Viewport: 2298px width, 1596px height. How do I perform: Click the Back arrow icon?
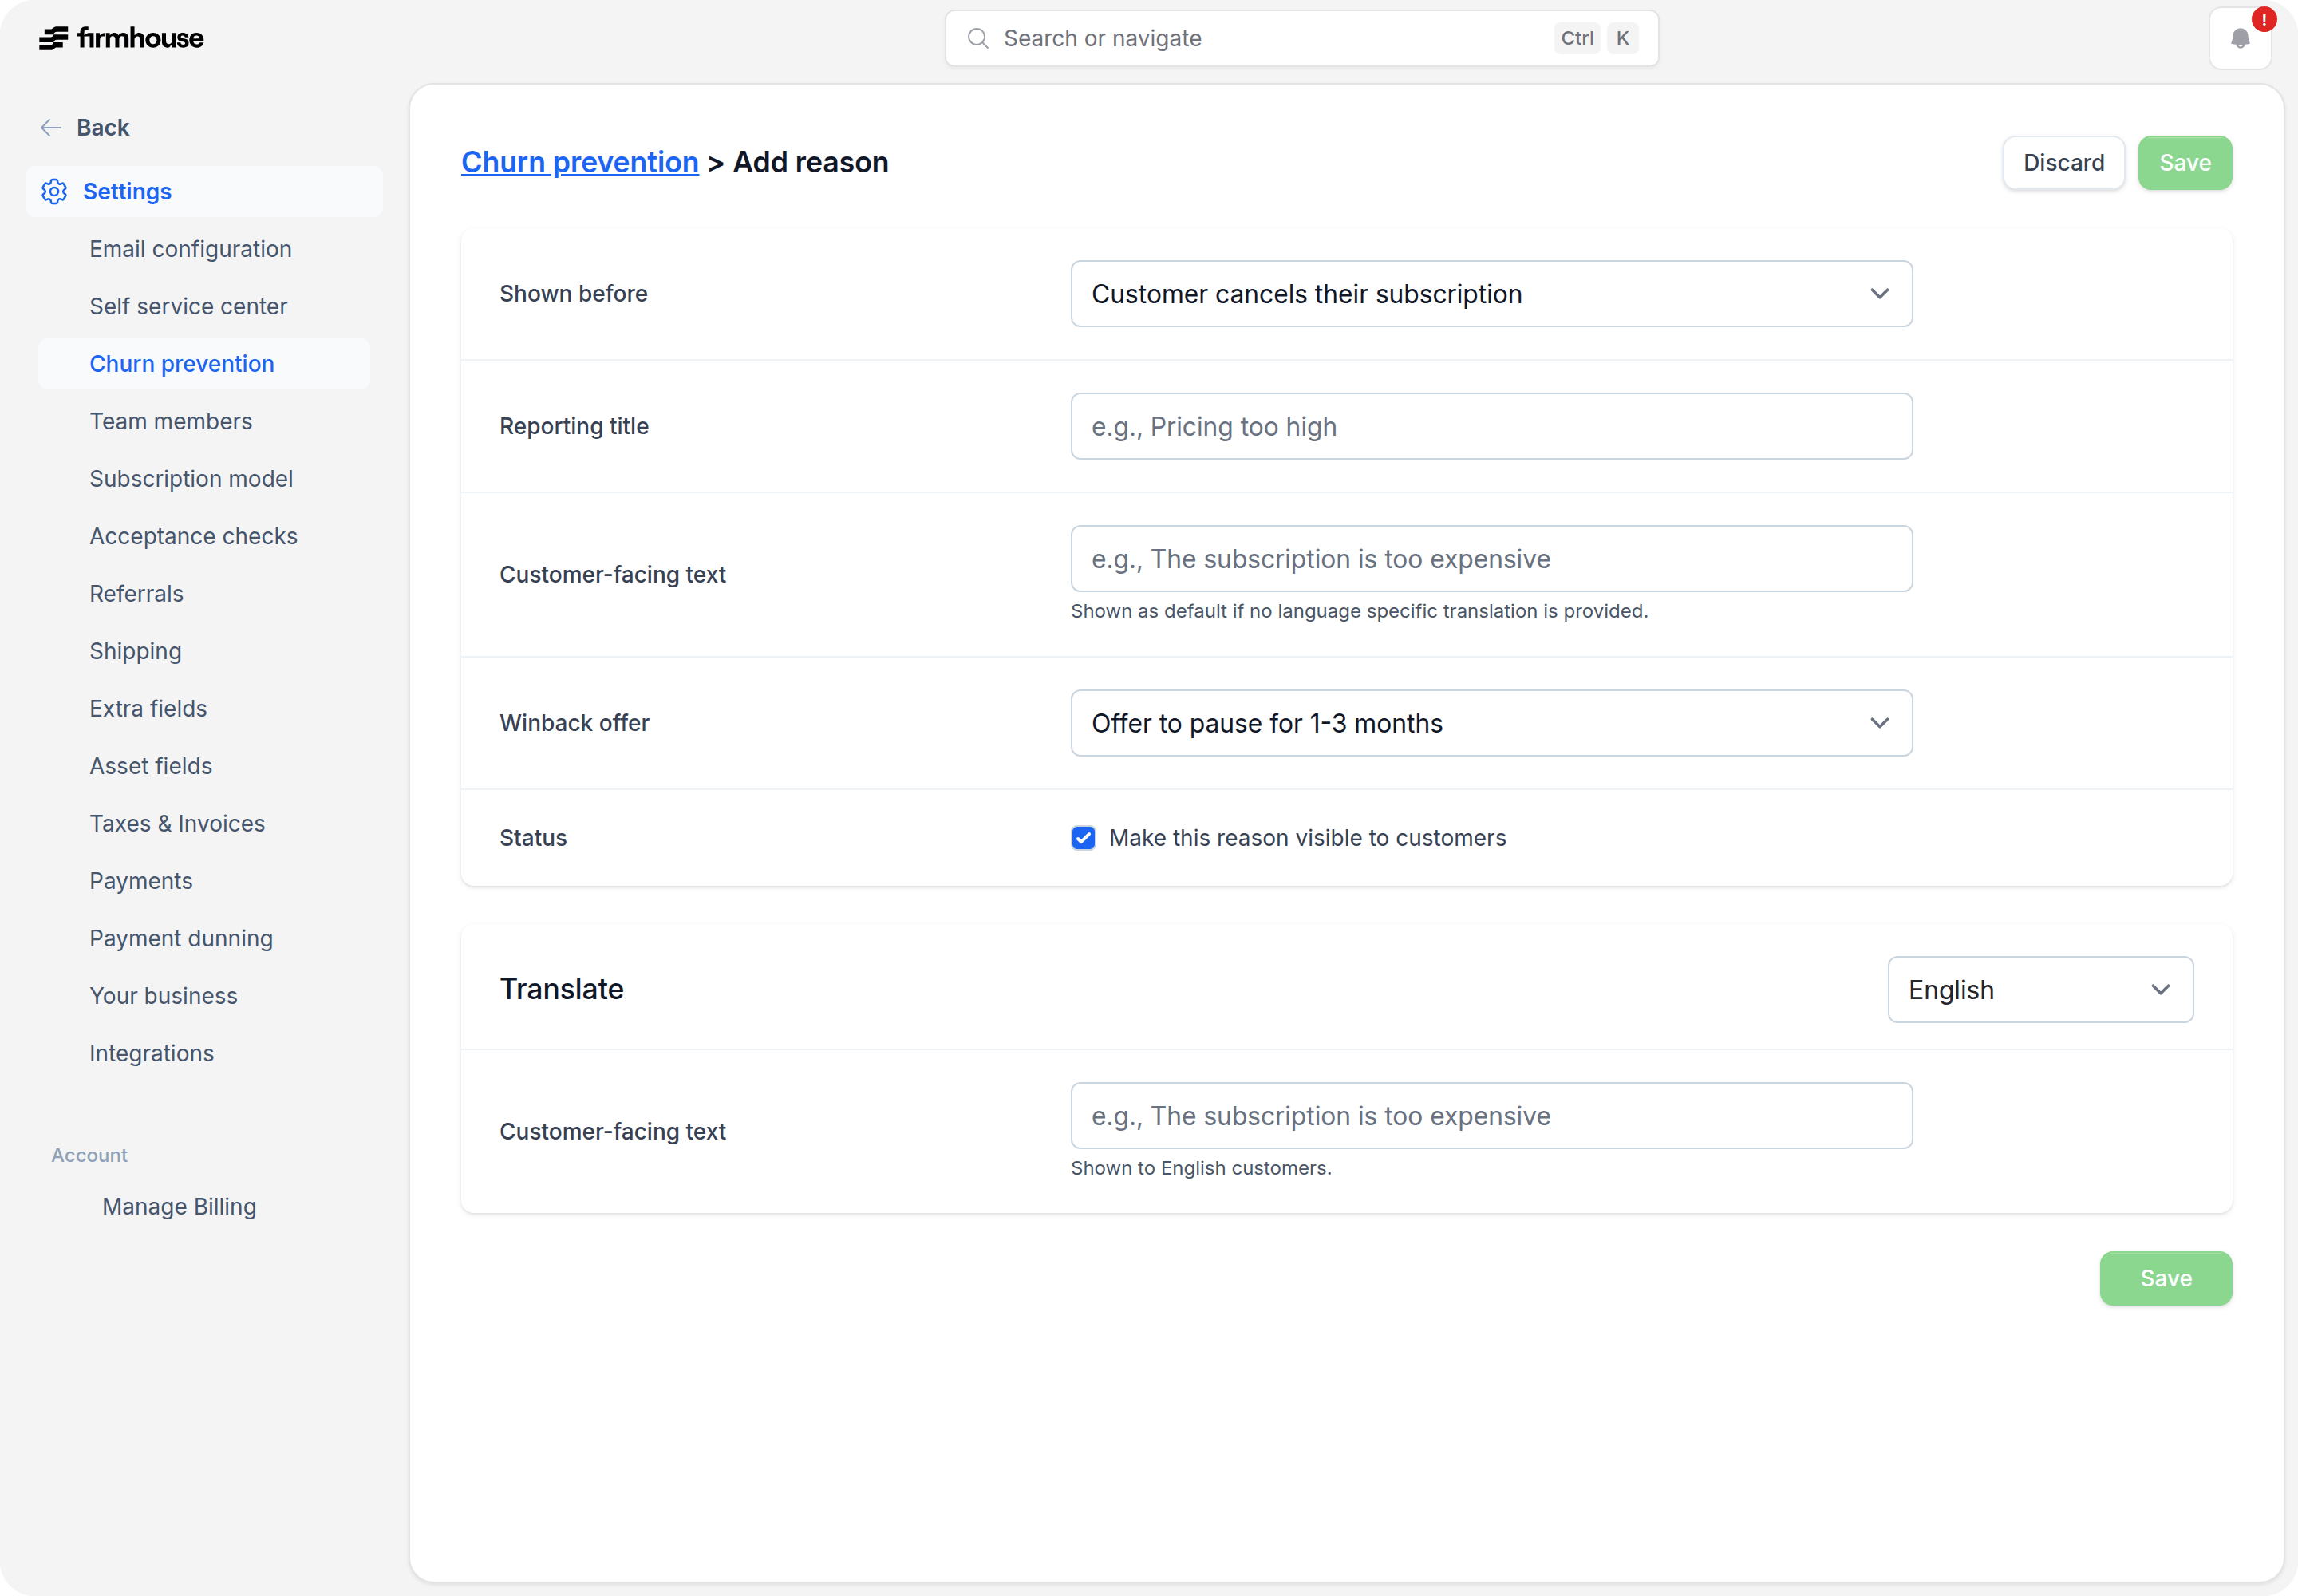point(51,128)
